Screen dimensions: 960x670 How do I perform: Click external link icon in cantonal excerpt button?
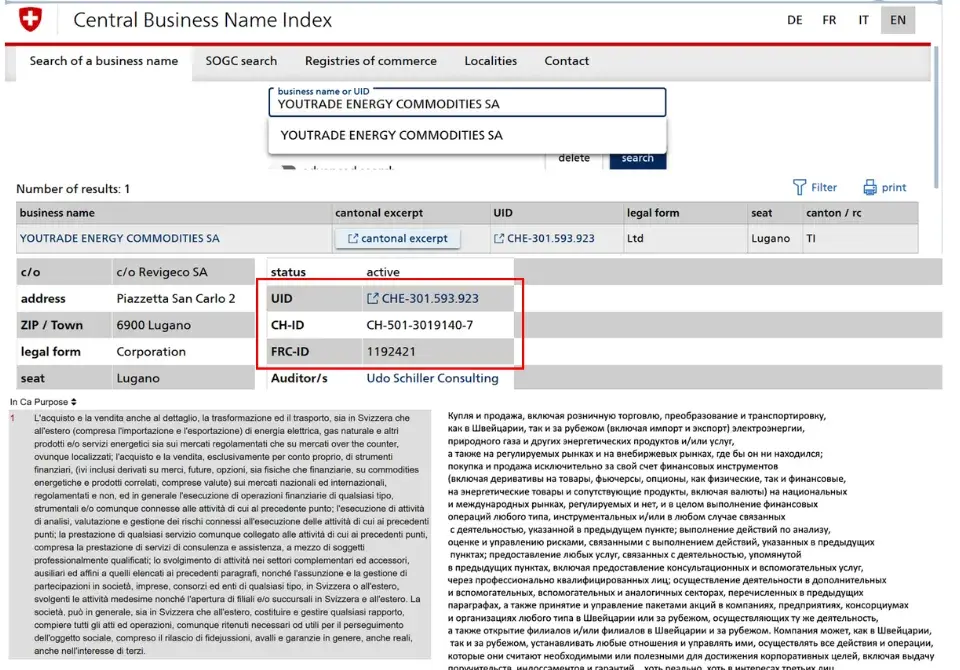tap(353, 238)
